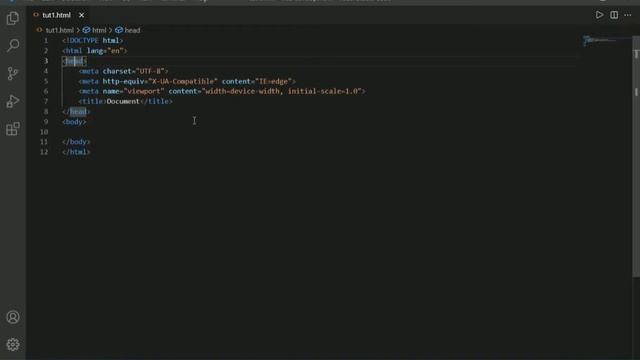Click the closing </html> tag
This screenshot has height=360, width=640.
[x=76, y=152]
